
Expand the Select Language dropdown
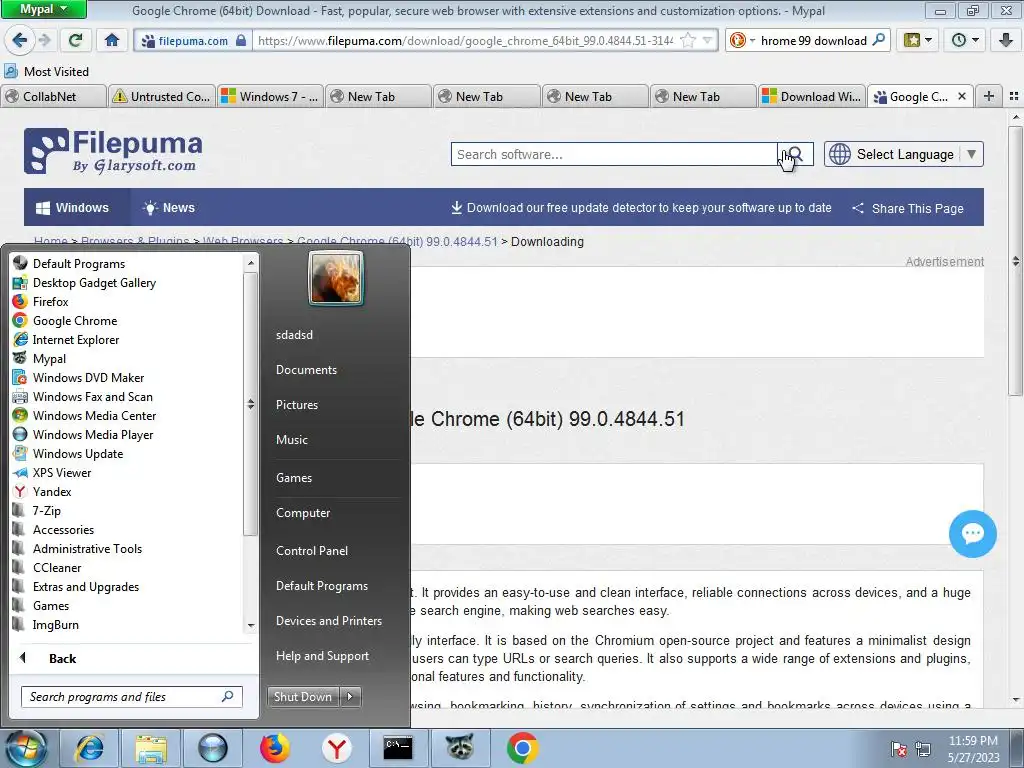904,154
